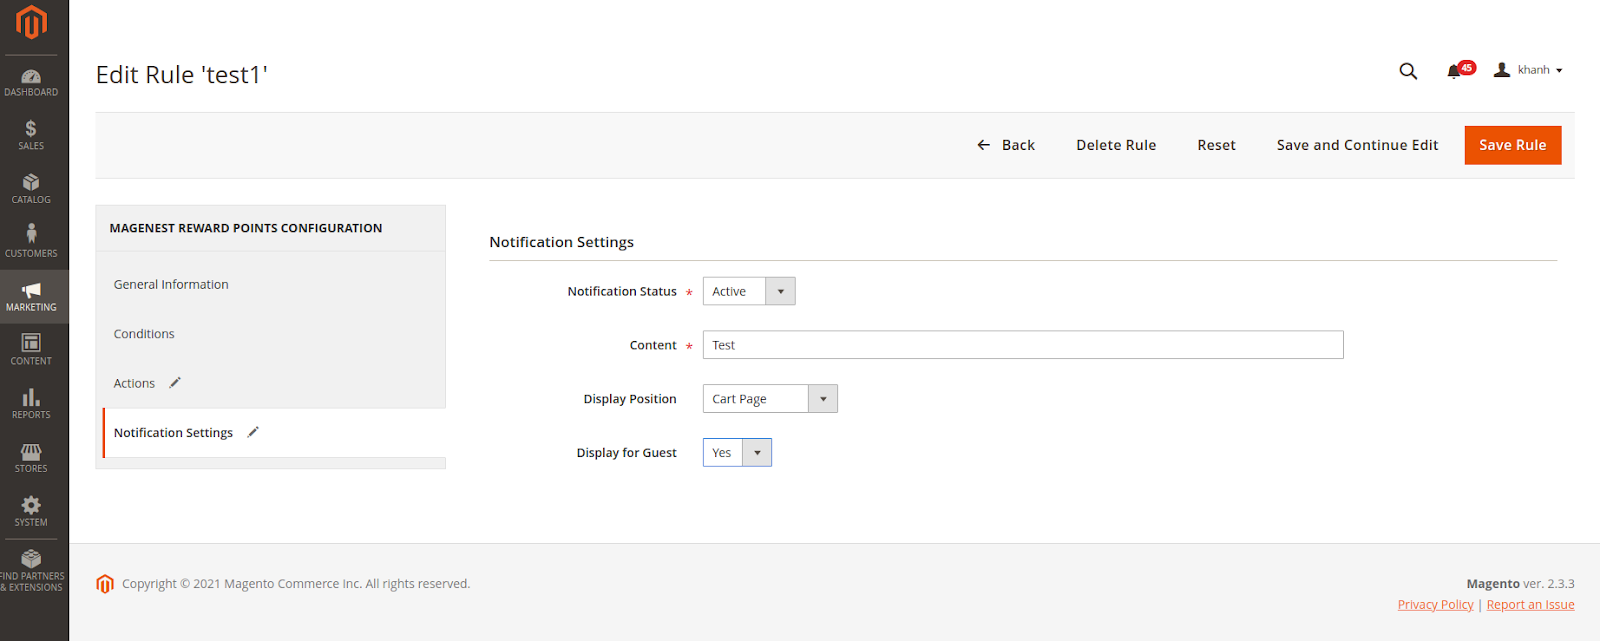The height and width of the screenshot is (641, 1600).
Task: View notifications via the bell icon
Action: click(1454, 71)
